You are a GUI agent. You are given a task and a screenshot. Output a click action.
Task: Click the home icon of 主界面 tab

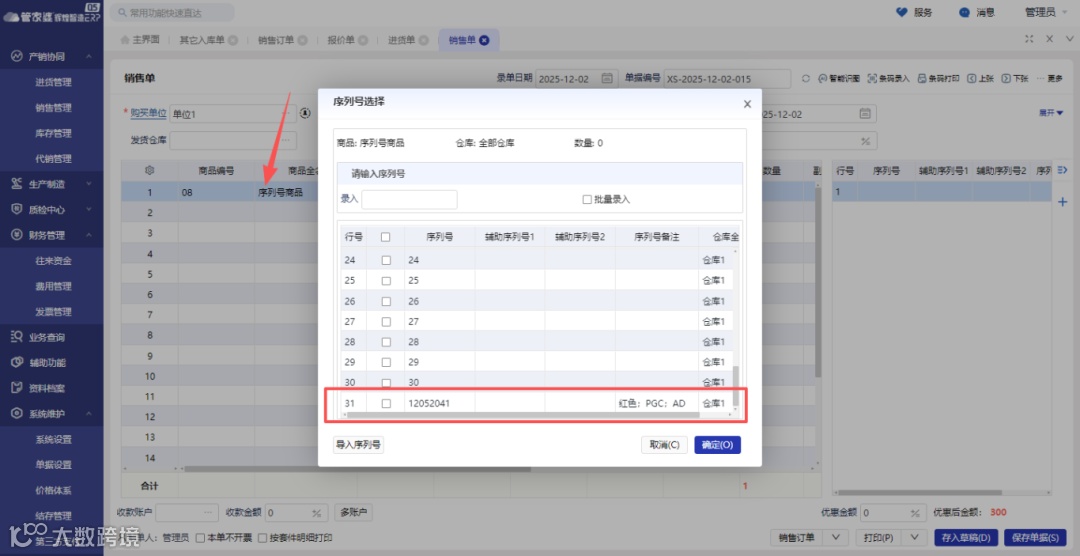coord(125,40)
